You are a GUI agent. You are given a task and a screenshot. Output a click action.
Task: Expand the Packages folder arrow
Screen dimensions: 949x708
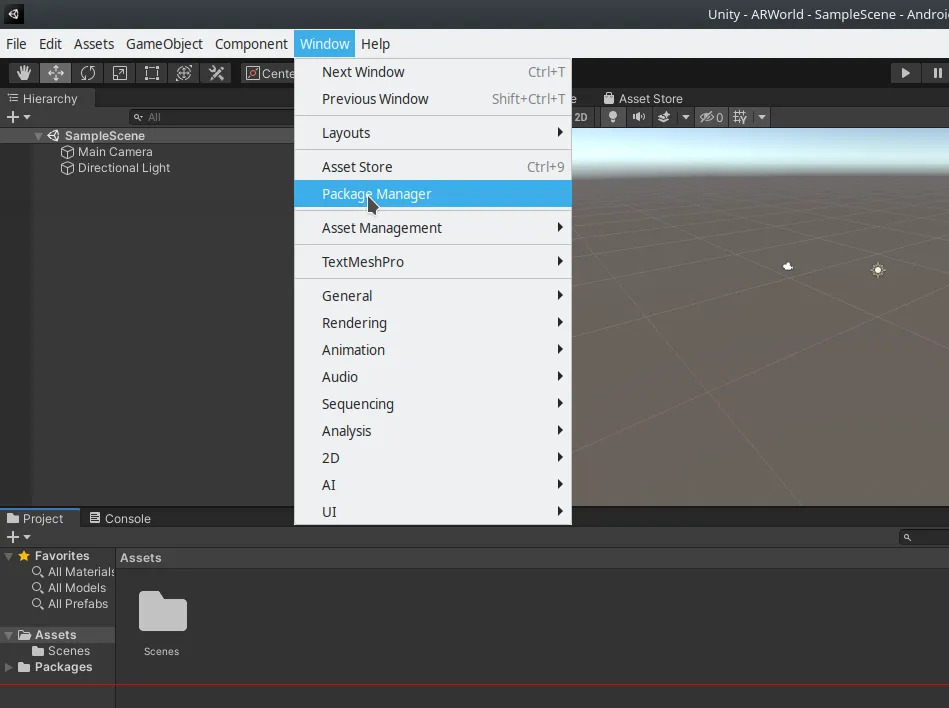tap(8, 667)
